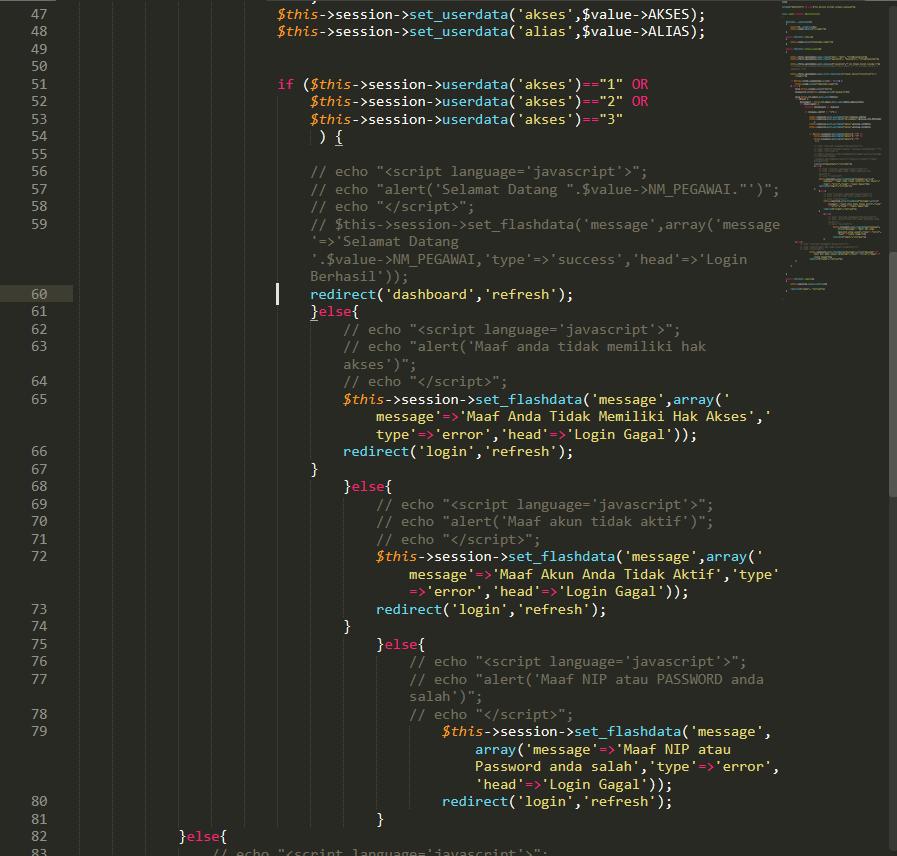897x856 pixels.
Task: Click the else keyword on line 75
Action: coord(402,644)
